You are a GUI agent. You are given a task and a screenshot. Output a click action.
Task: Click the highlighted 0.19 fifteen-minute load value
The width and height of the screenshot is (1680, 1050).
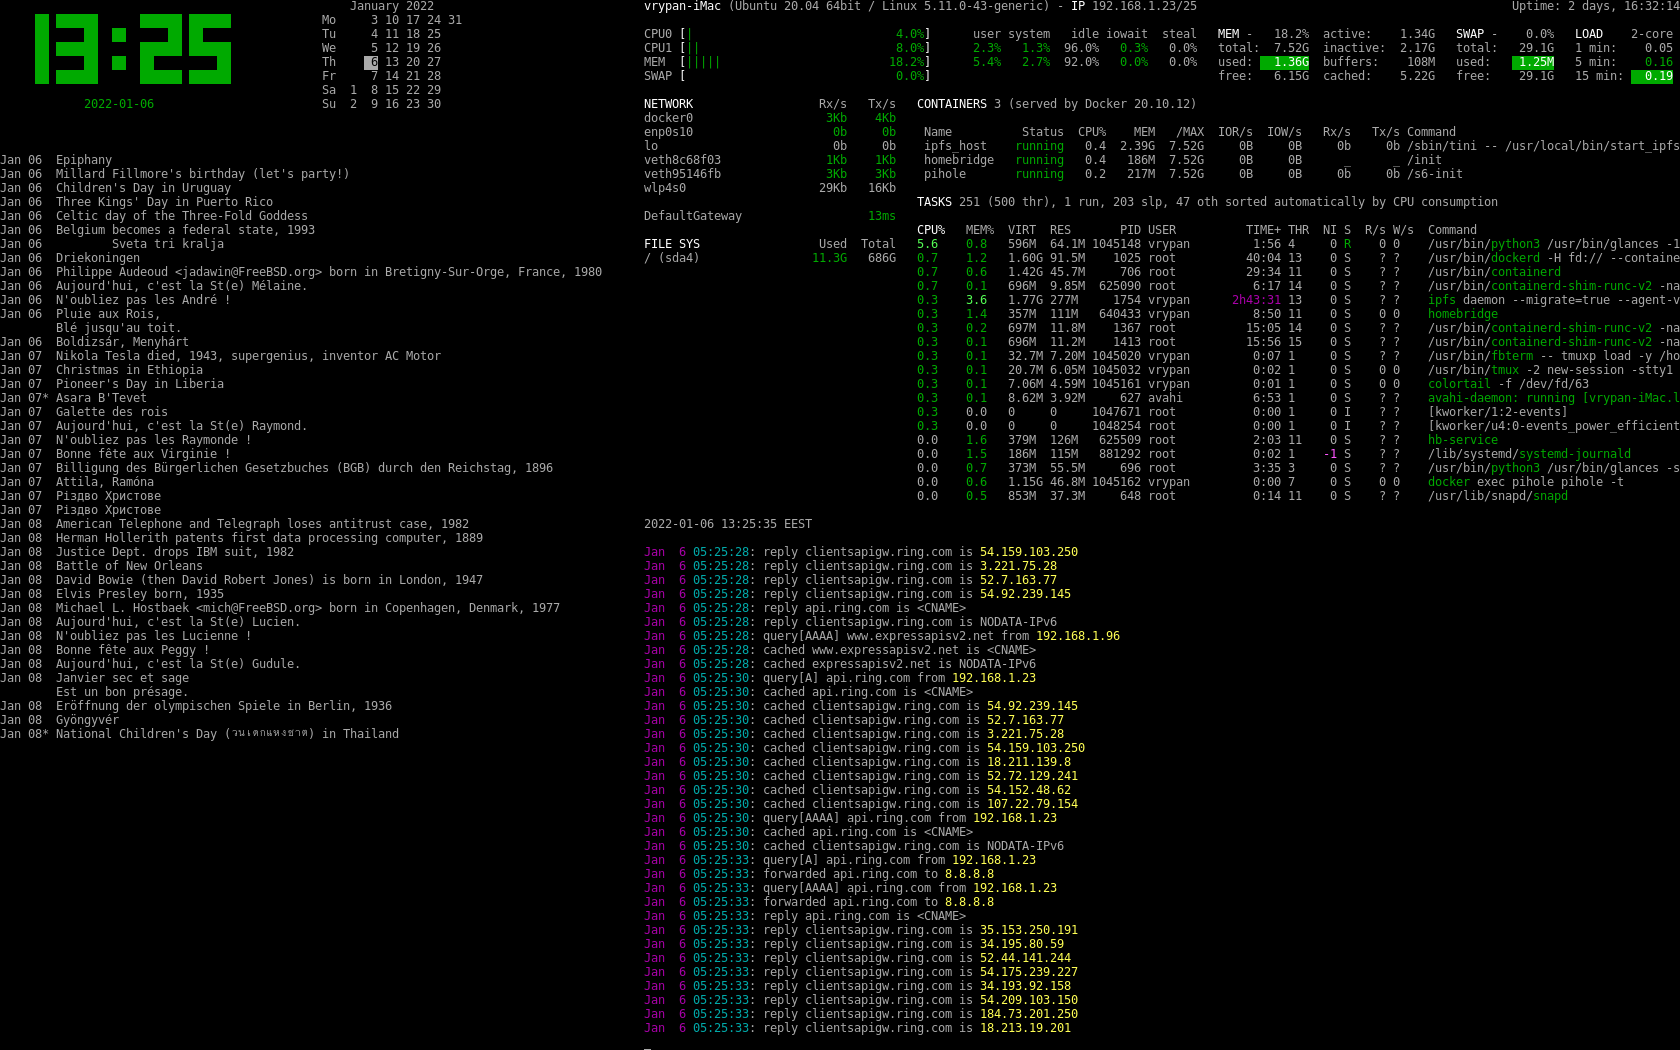[x=1652, y=76]
